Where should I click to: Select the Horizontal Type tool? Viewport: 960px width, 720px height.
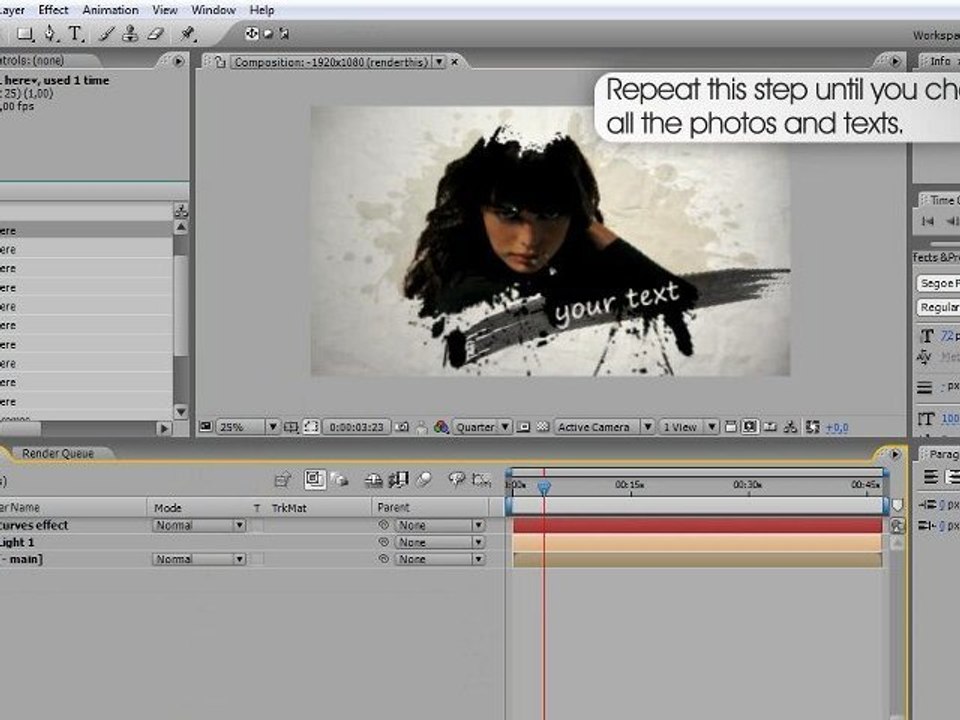click(x=75, y=34)
